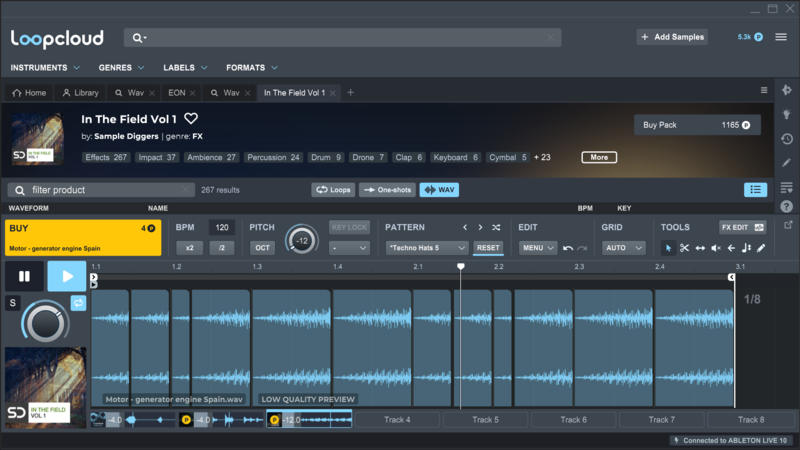Open the help question mark icon
The image size is (800, 450).
787,207
